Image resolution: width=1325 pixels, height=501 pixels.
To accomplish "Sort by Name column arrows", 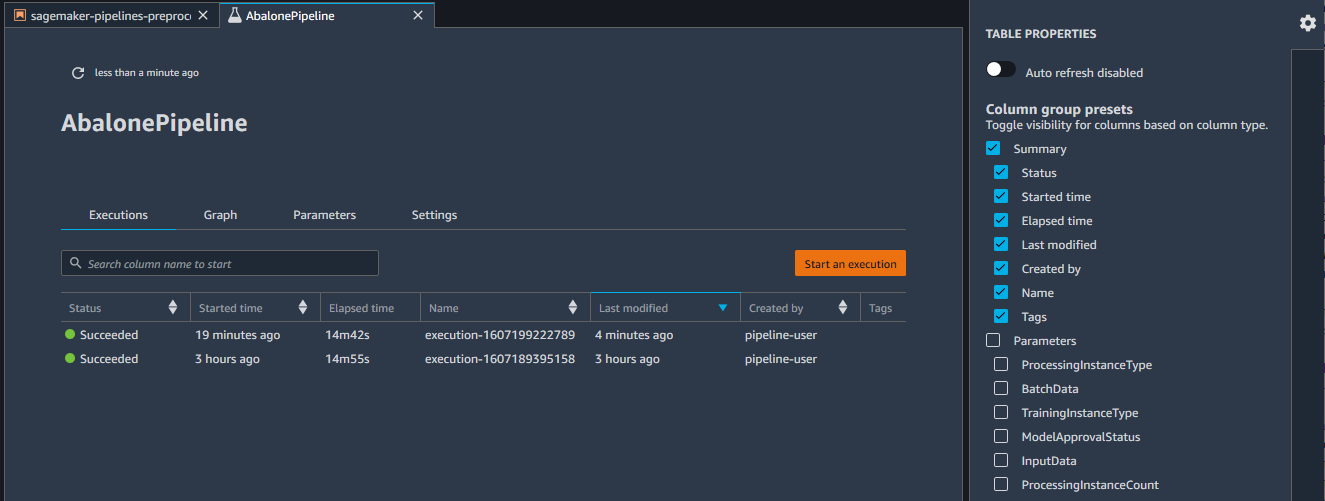I will [x=573, y=308].
